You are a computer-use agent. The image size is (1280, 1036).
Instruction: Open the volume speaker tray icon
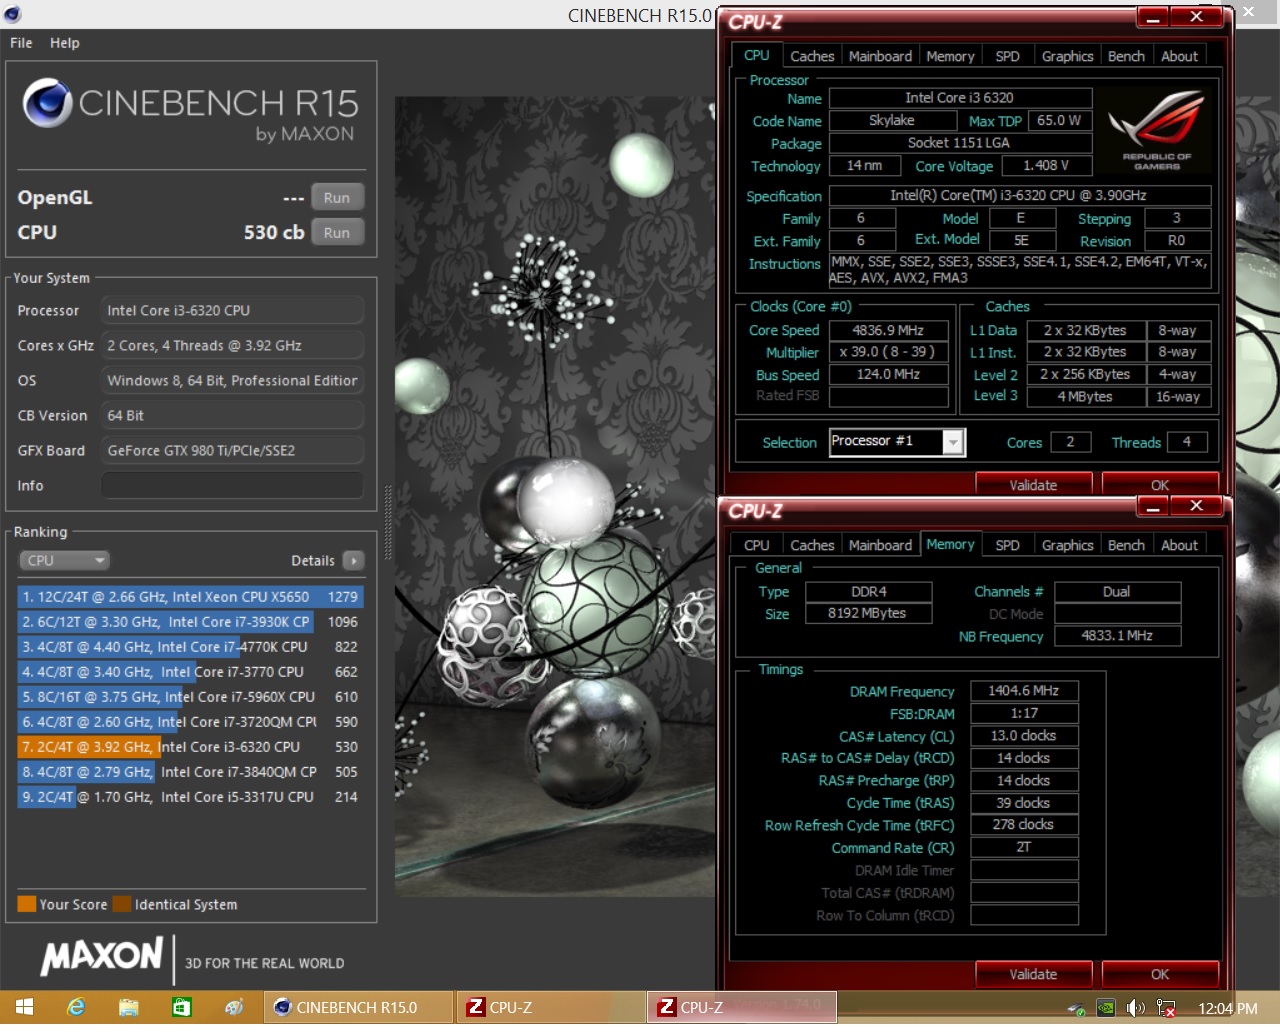(1135, 1008)
